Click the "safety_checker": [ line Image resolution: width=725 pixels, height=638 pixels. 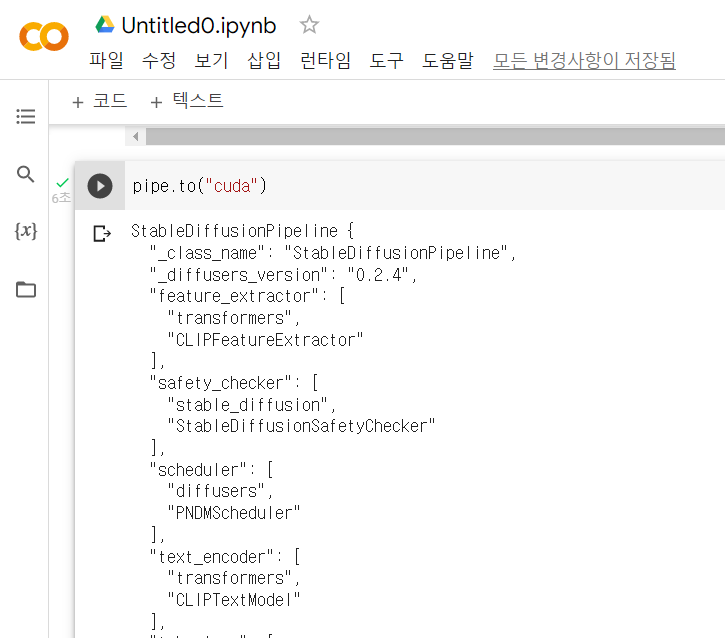tap(233, 383)
